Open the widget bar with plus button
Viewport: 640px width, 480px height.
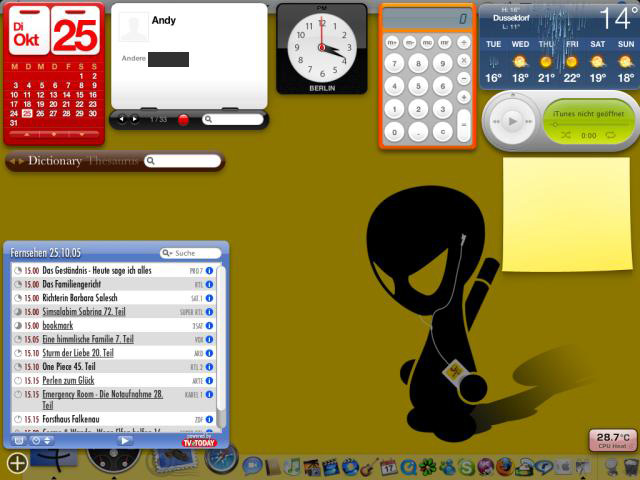pos(17,463)
